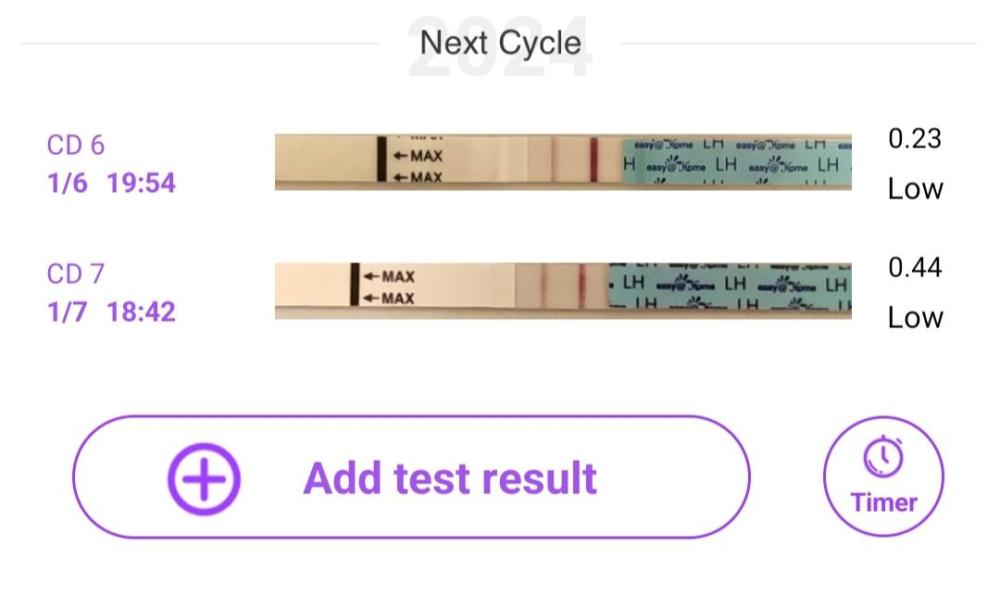Open the CD 6 test strip photo

point(563,162)
